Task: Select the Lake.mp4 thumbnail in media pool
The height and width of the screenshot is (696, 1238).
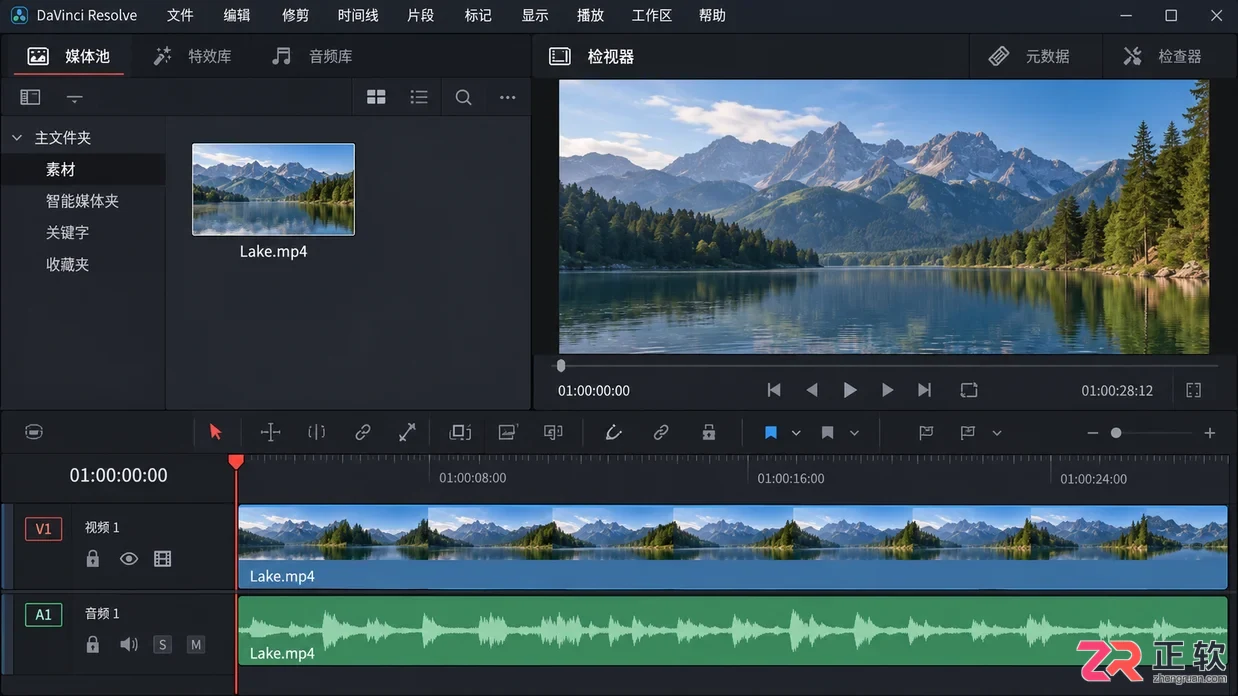Action: click(273, 189)
